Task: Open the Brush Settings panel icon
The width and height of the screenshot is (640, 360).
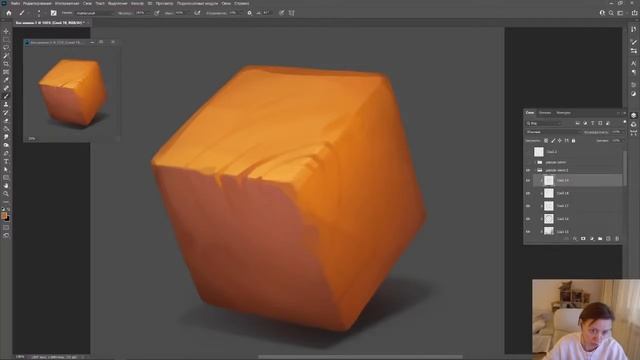Action: [53, 13]
